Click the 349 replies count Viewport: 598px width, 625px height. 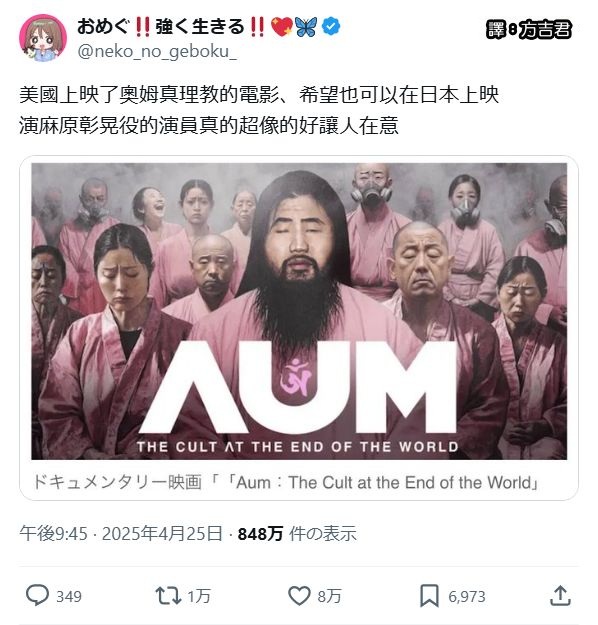[69, 596]
